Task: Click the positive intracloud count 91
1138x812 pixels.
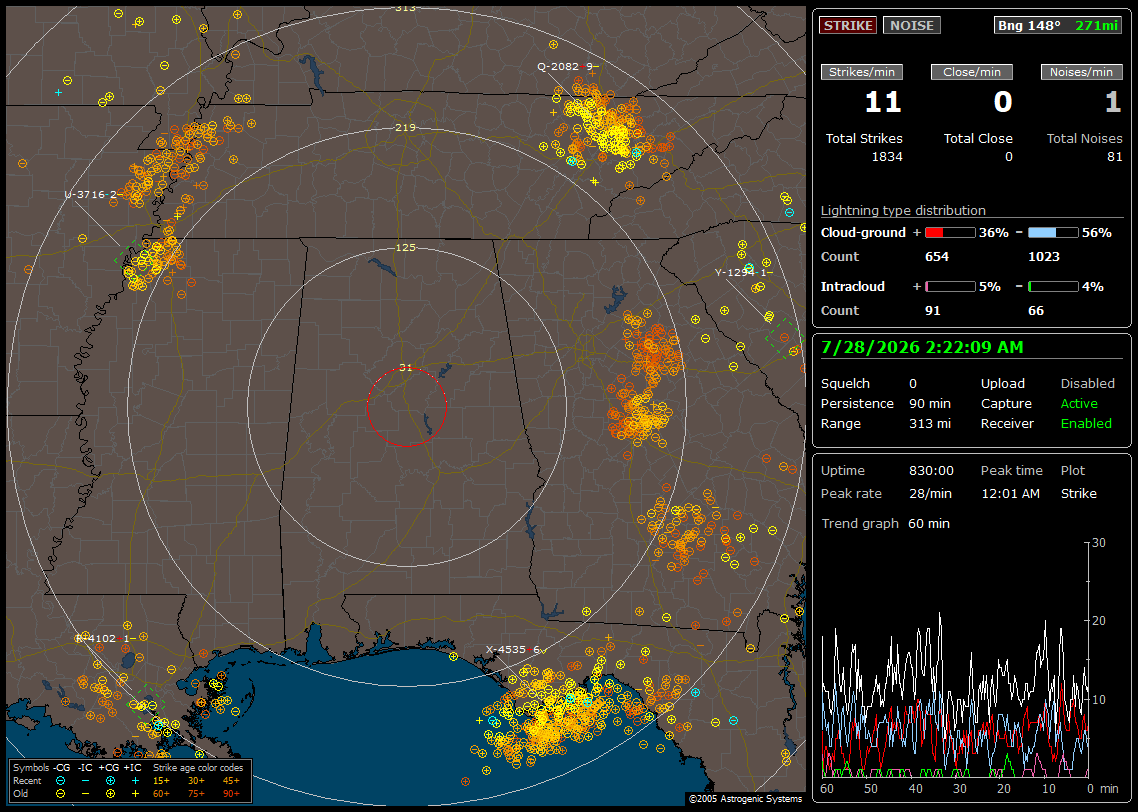Action: coord(933,311)
